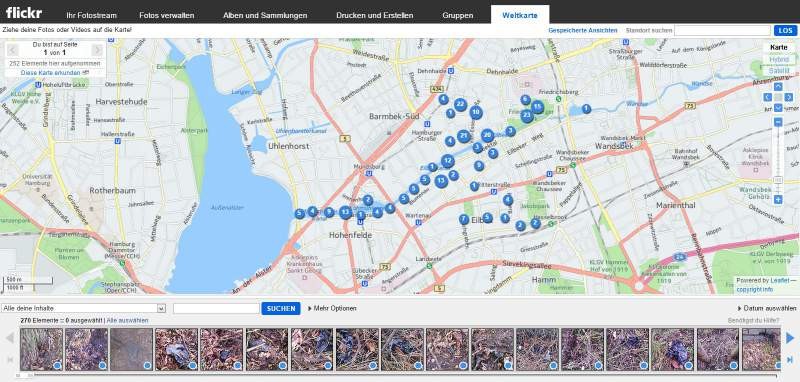Viewport: 800px width, 382px height.
Task: Click the flickr logo
Action: [24, 13]
